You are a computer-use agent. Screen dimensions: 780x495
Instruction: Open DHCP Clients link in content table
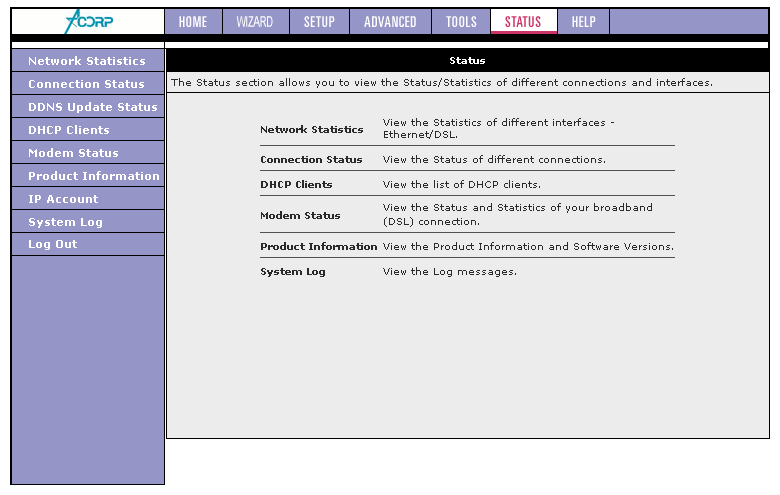point(296,185)
